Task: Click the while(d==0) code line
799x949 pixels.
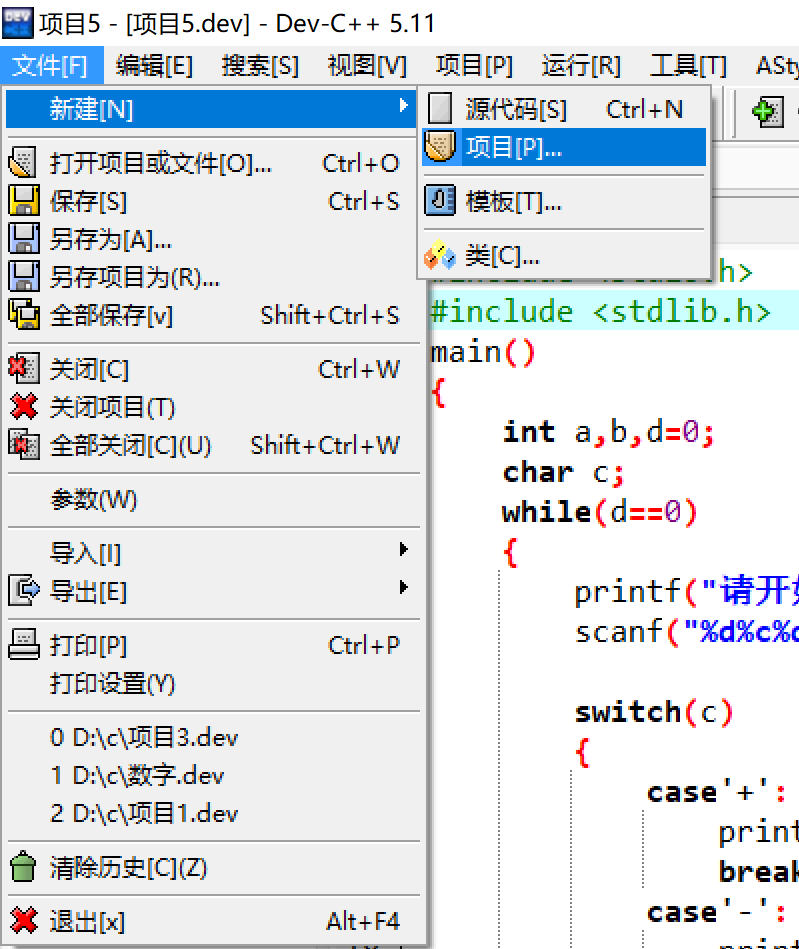Action: point(600,512)
